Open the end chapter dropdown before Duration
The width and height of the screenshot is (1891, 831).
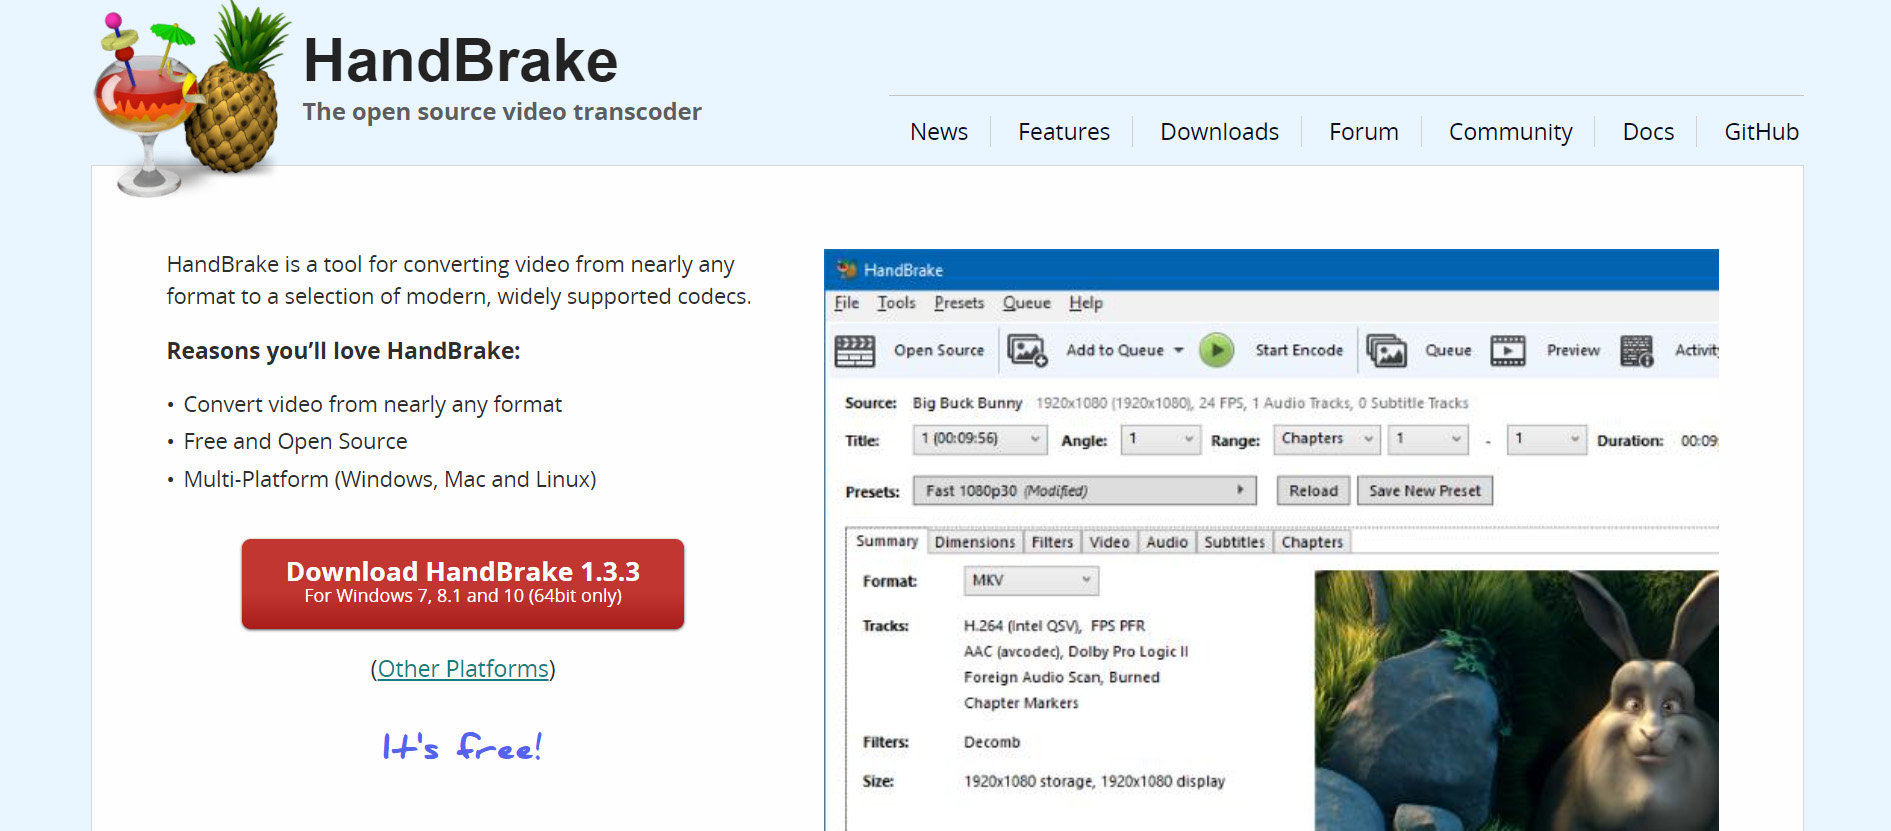point(1547,439)
